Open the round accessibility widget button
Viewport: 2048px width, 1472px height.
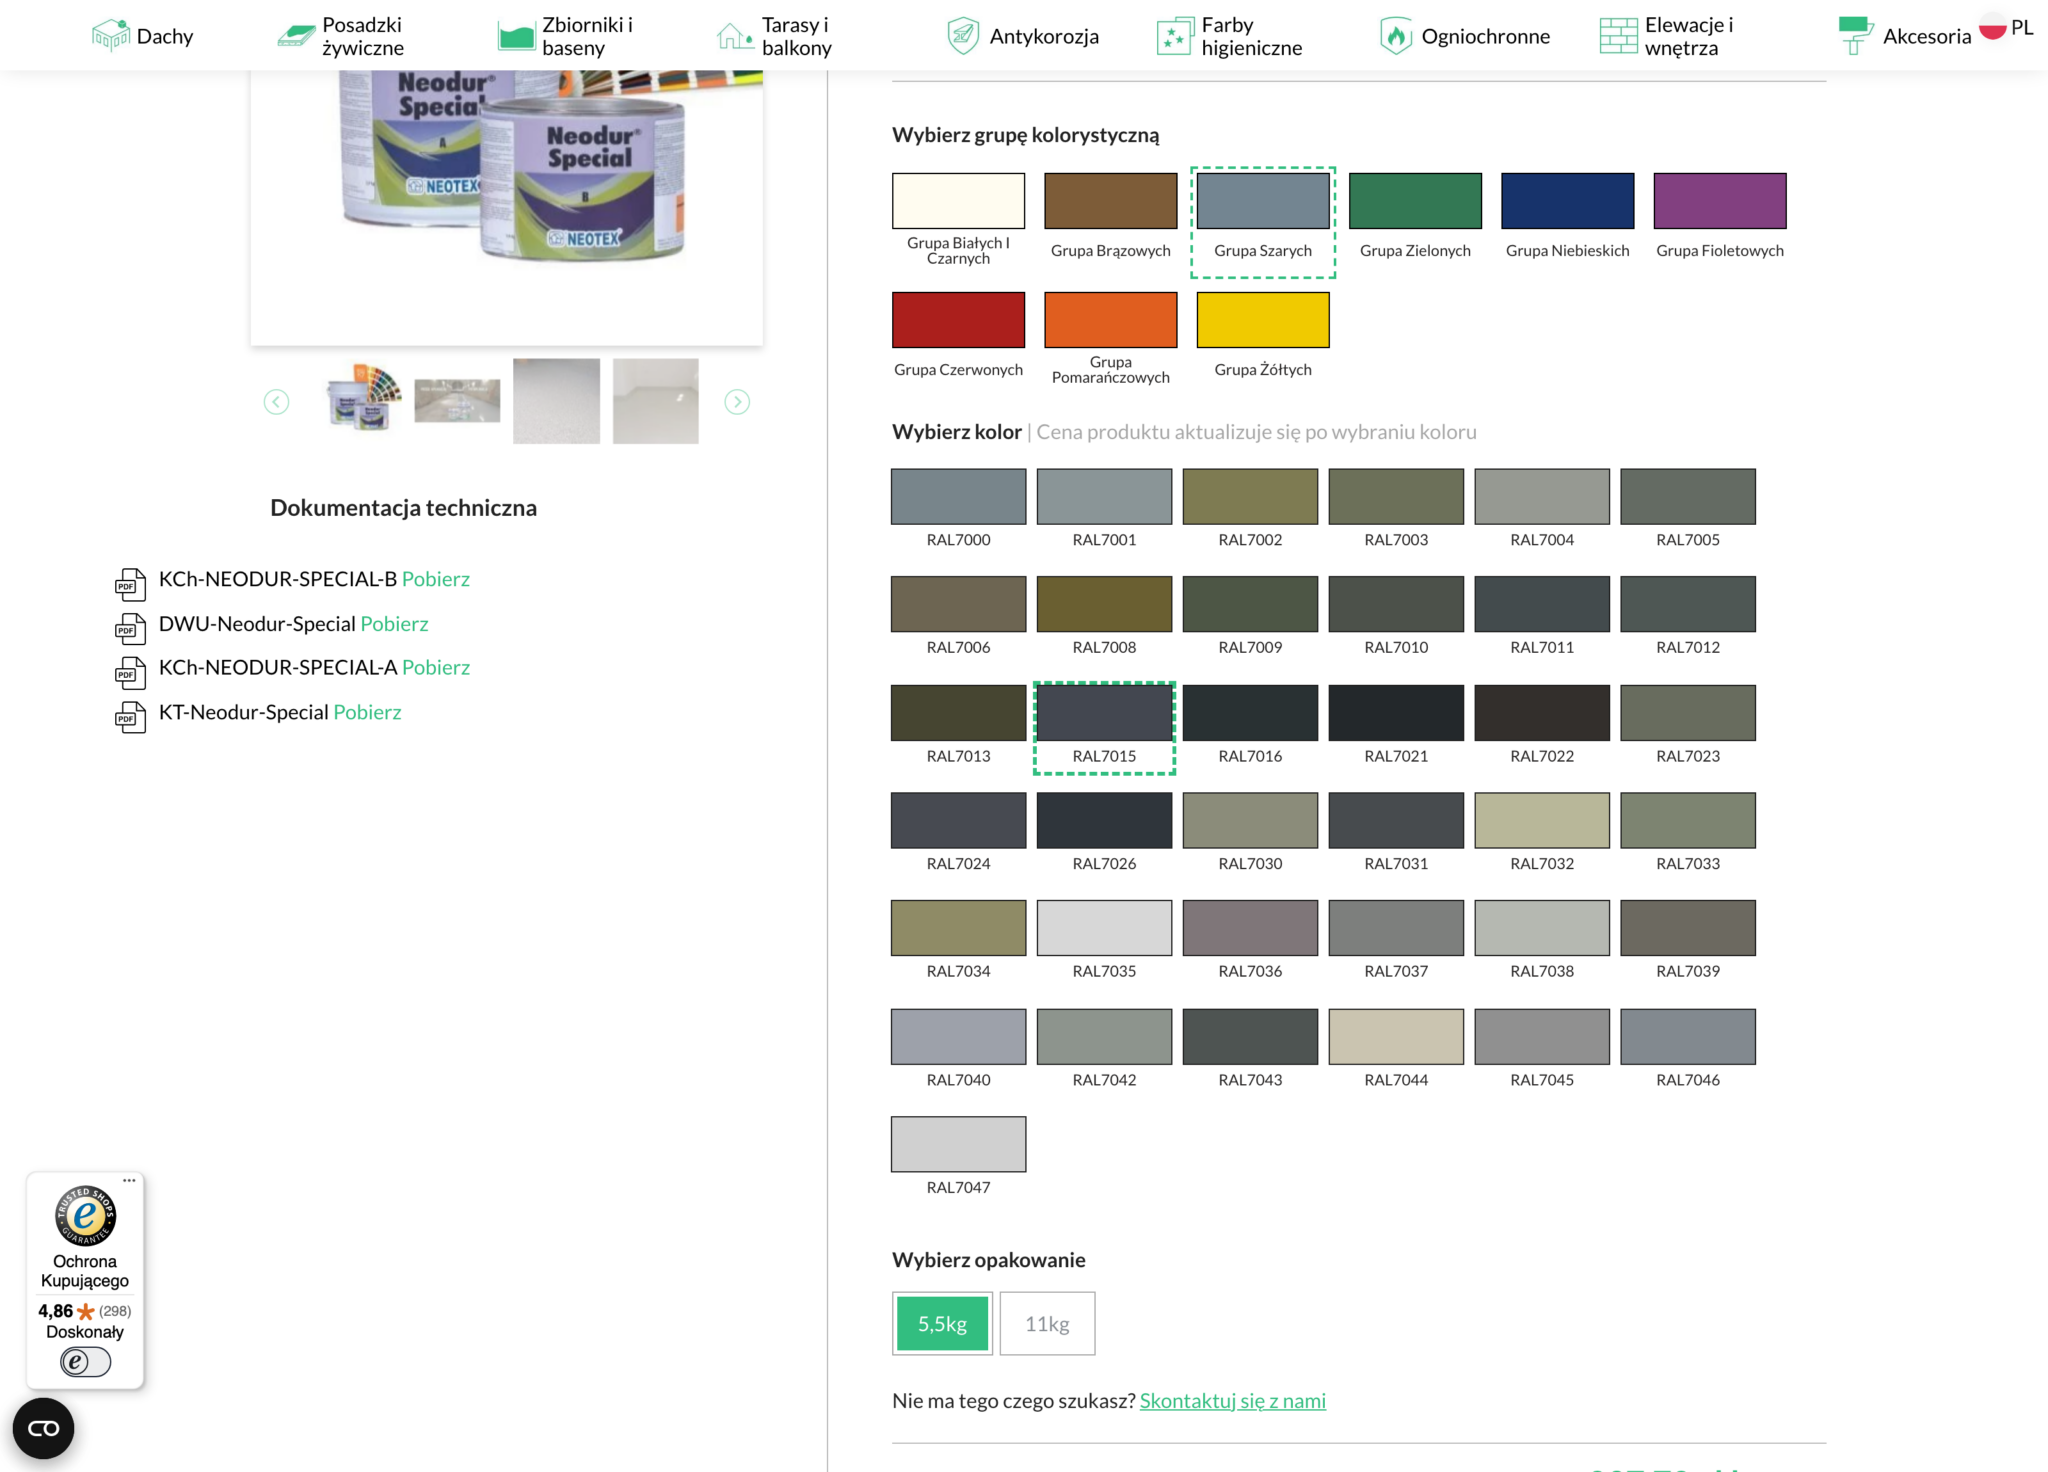[x=43, y=1428]
